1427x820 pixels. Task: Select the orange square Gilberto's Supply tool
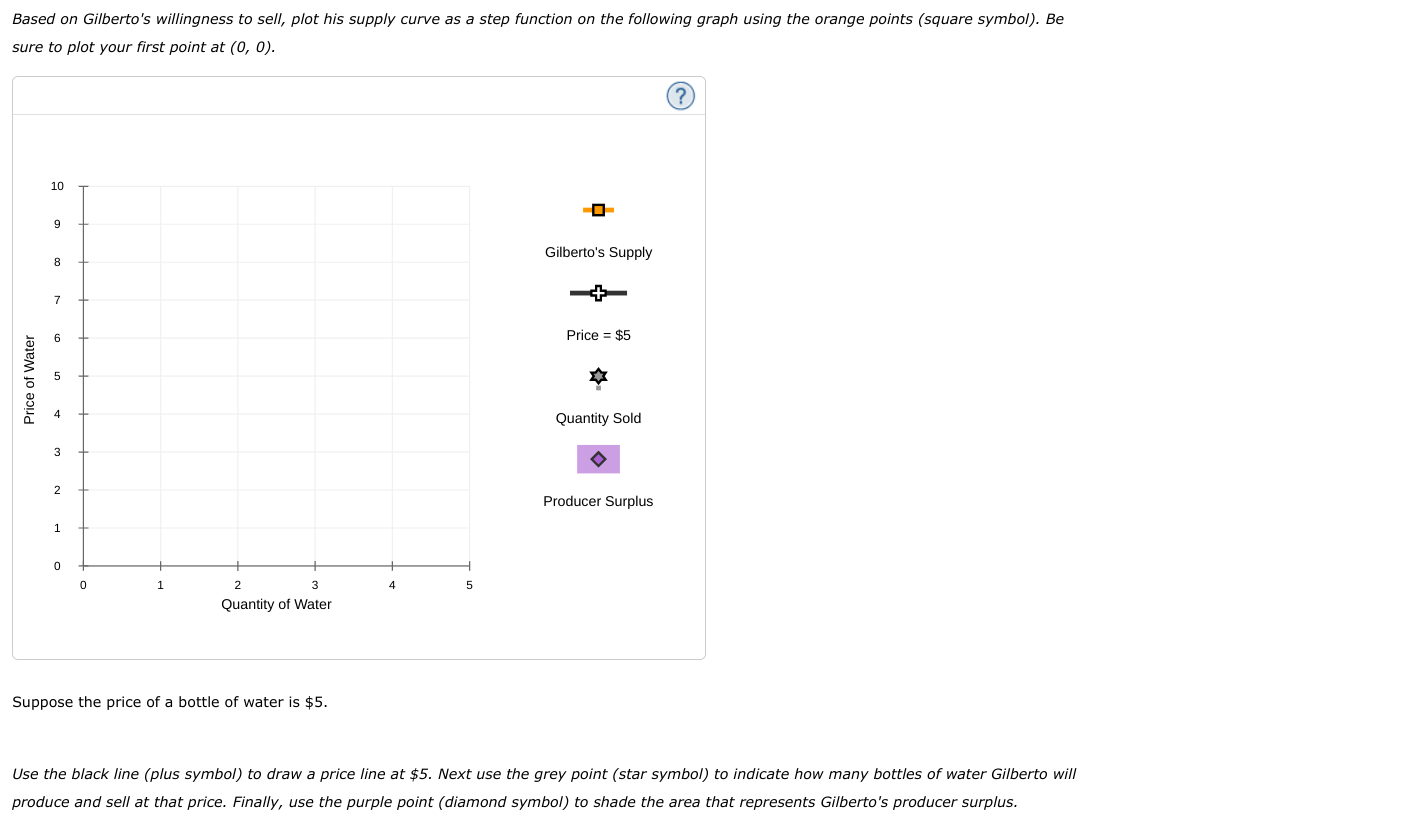pos(598,209)
